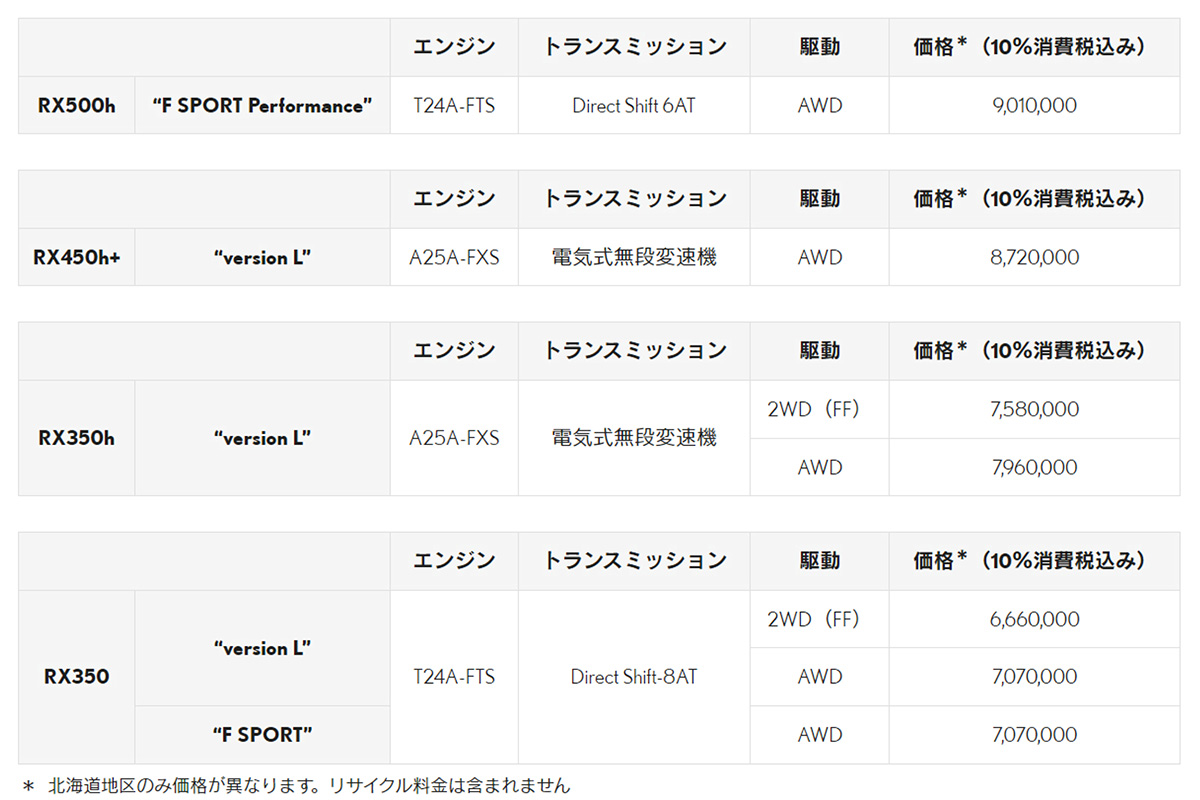Click the 7,580,000 price value
The image size is (1200, 800).
click(1034, 410)
